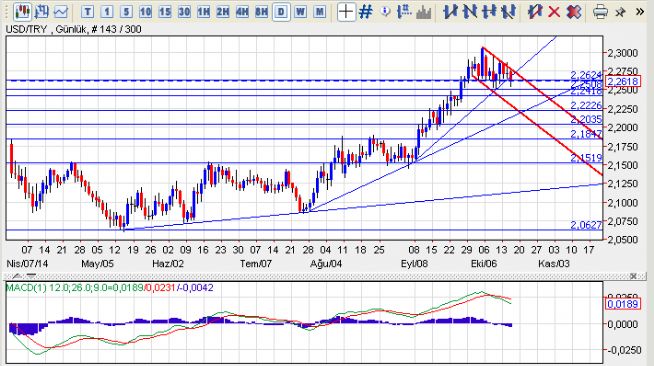Select 8H timeframe button
This screenshot has height=366, width=654.
(261, 12)
